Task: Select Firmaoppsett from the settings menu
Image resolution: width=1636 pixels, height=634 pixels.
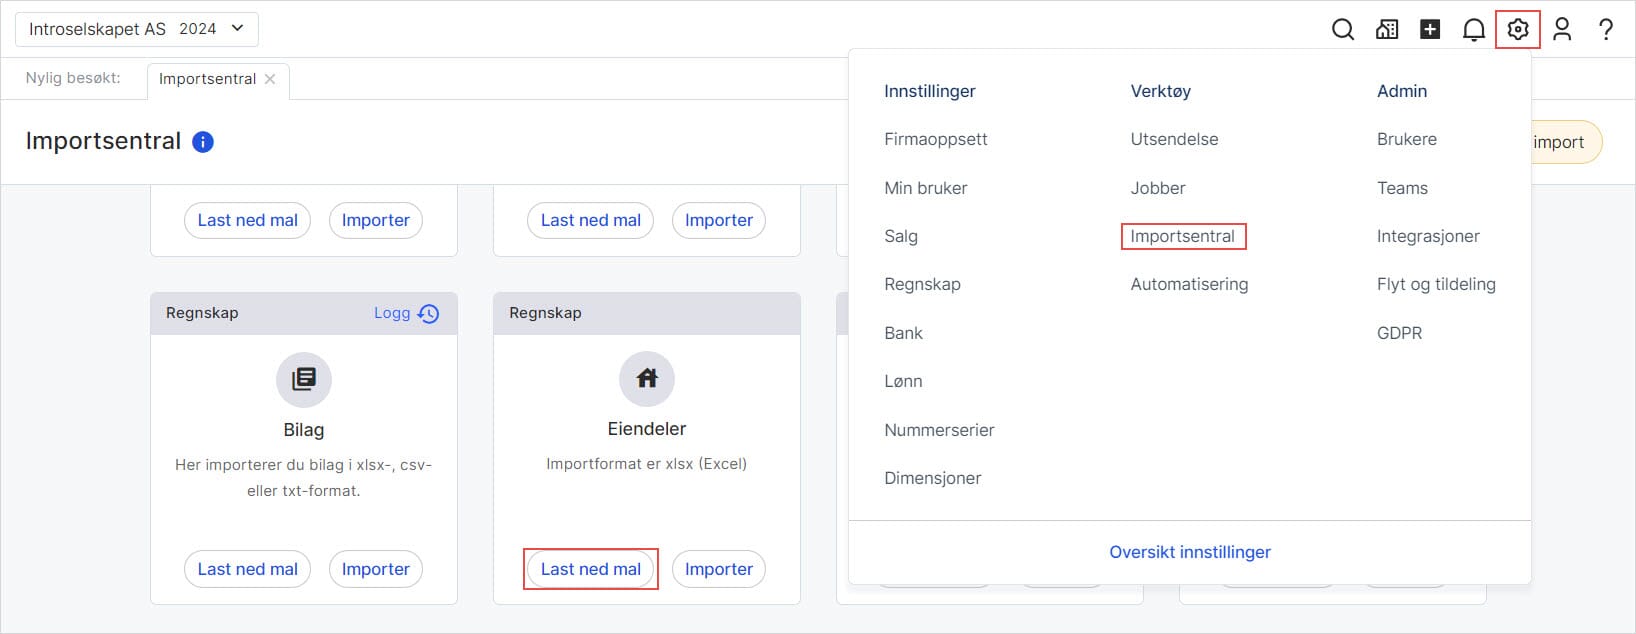Action: point(936,139)
